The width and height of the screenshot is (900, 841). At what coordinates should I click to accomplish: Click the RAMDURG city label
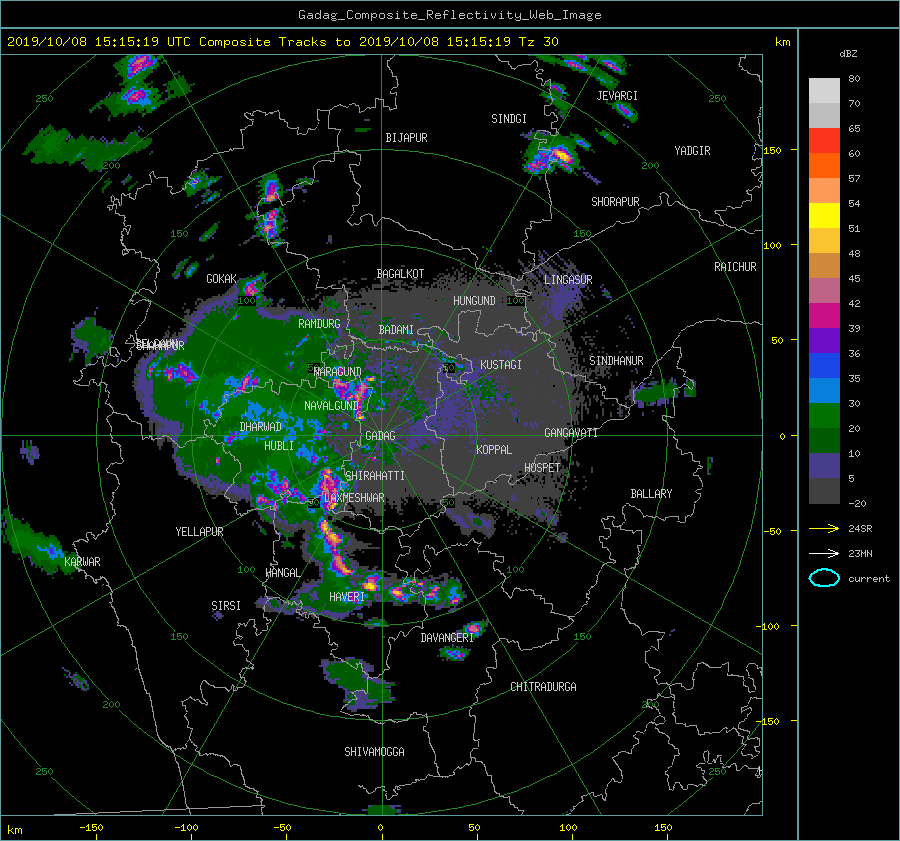319,324
